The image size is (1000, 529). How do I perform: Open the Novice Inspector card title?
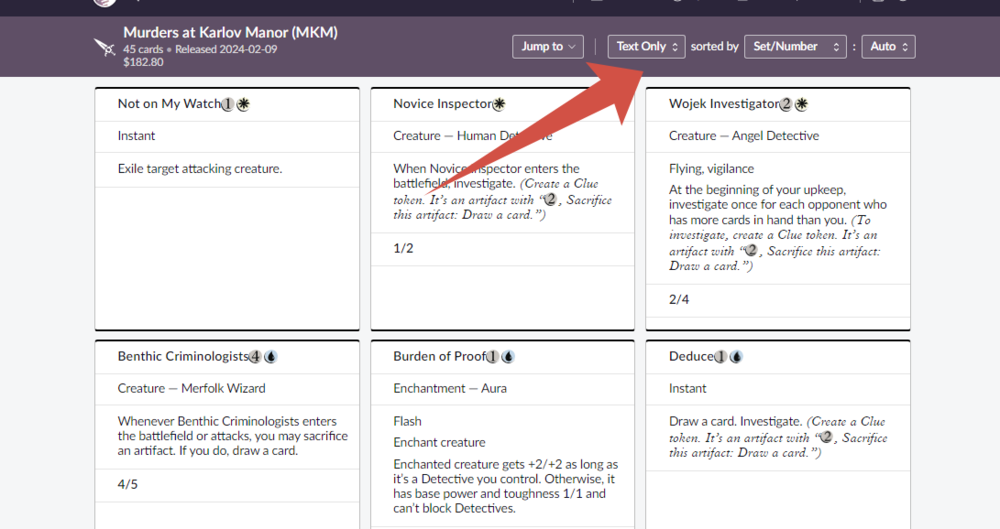tap(442, 104)
